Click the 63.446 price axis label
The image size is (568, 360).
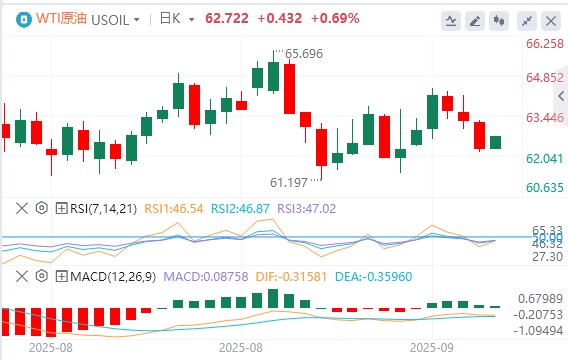tap(545, 118)
